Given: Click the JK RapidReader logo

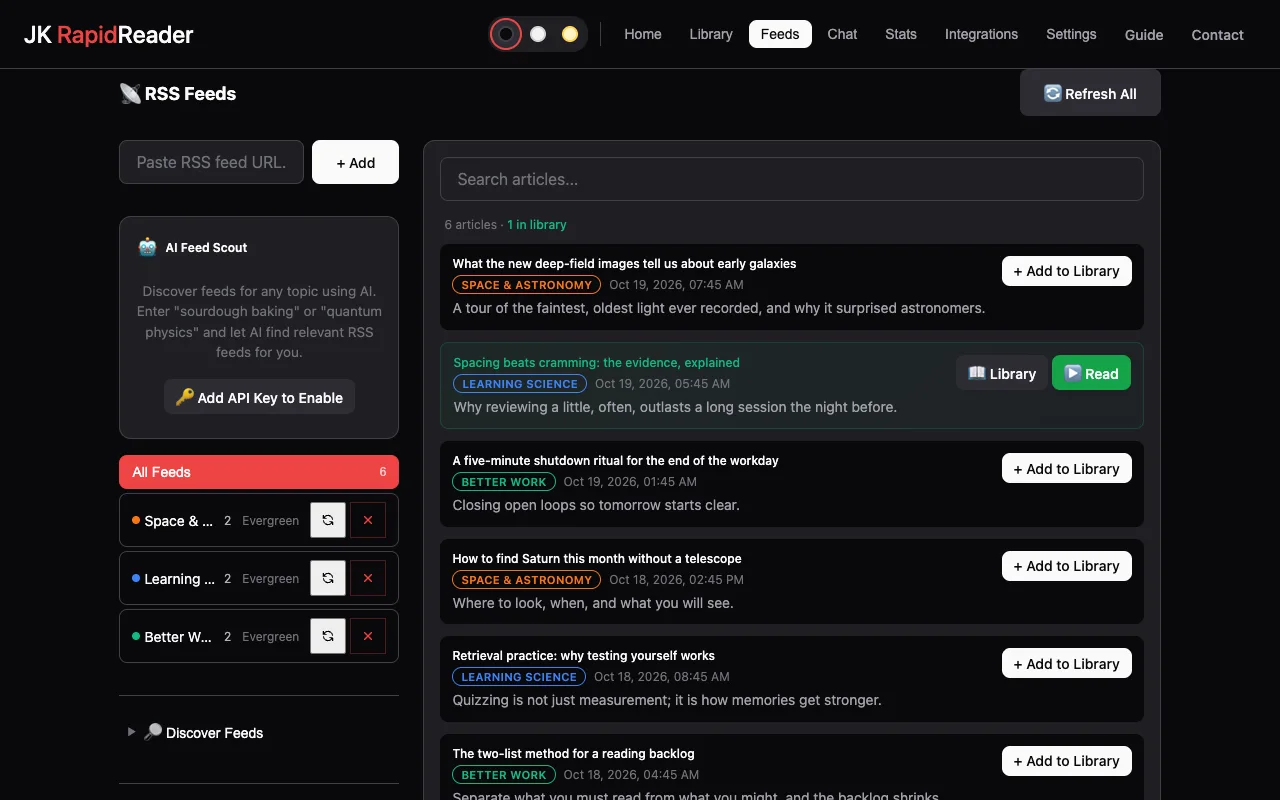Looking at the screenshot, I should click(x=108, y=35).
